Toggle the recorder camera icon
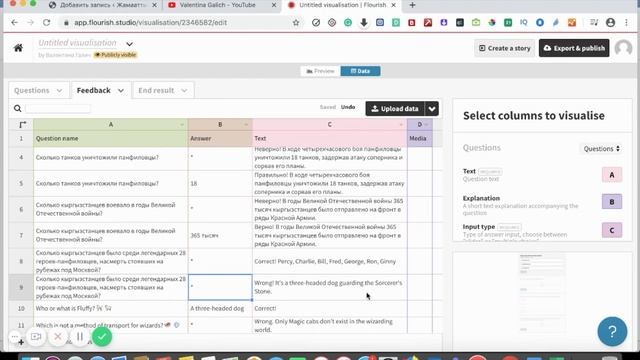 point(36,337)
